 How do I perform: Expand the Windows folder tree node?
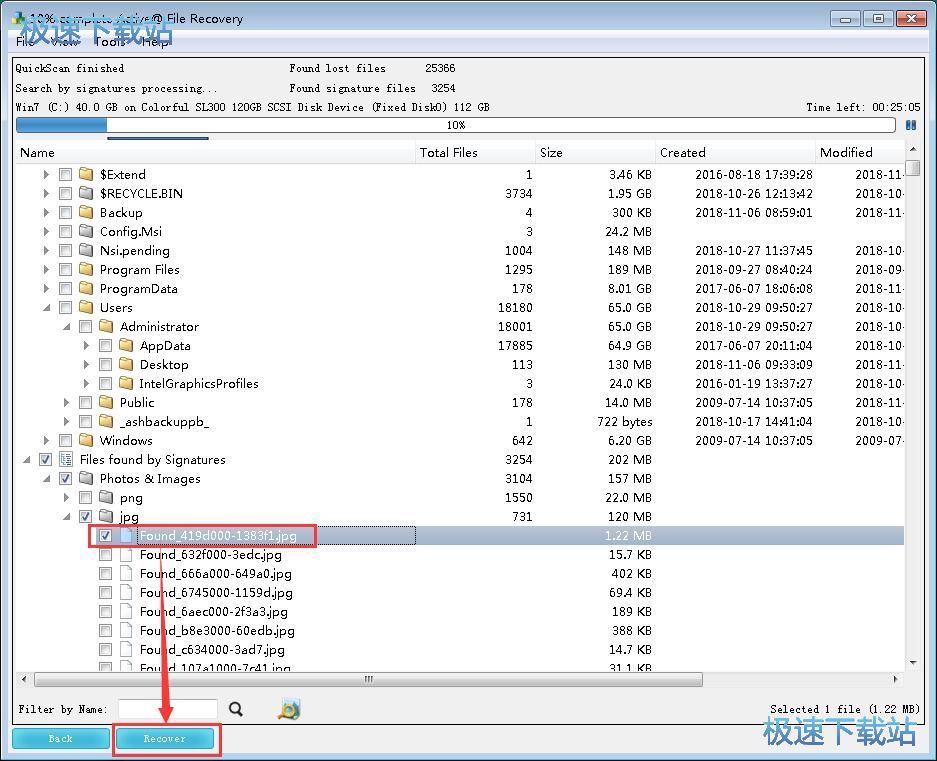tap(46, 441)
